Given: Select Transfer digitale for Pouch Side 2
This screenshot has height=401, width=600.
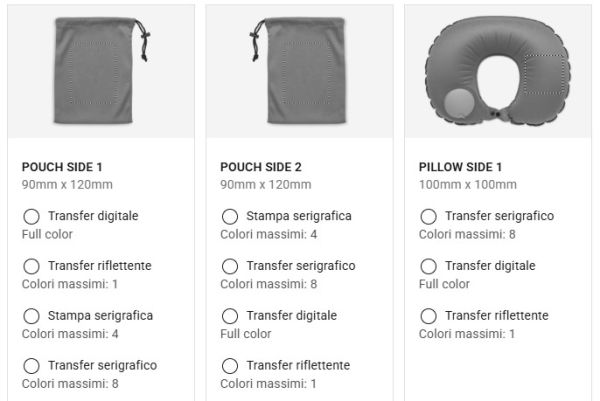Looking at the screenshot, I should click(230, 316).
